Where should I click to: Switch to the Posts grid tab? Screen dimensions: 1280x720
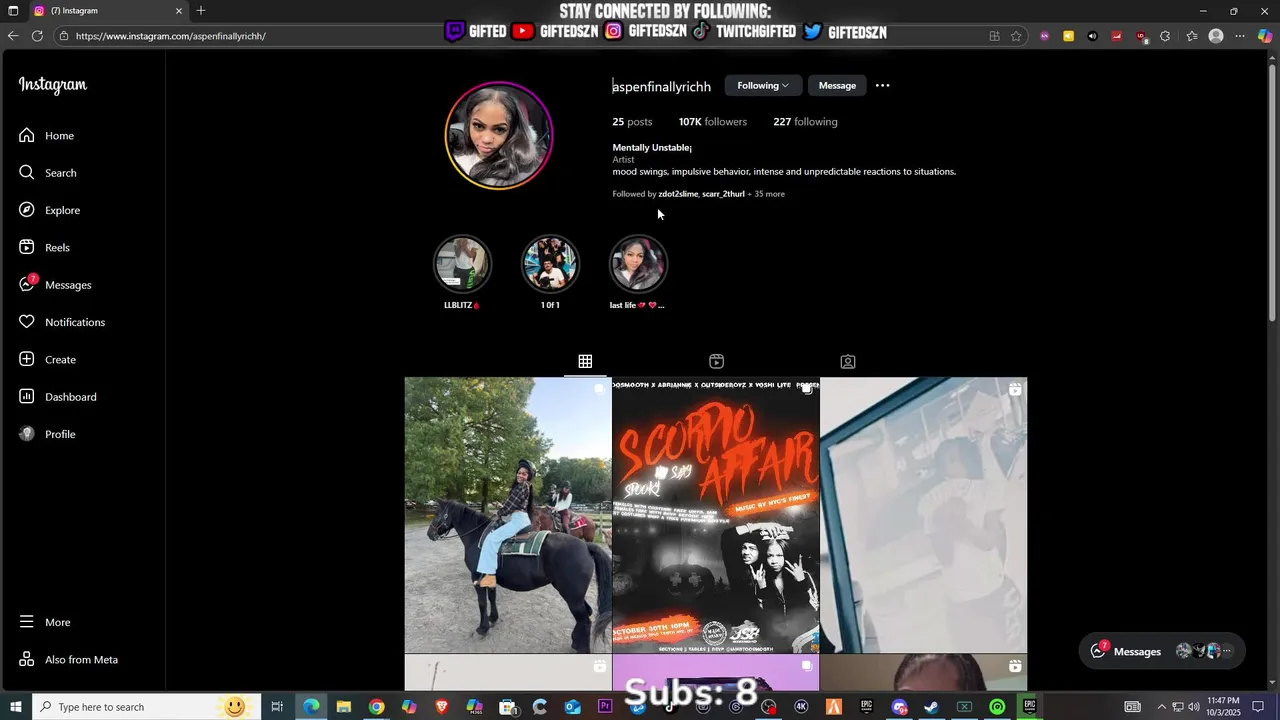pos(585,361)
